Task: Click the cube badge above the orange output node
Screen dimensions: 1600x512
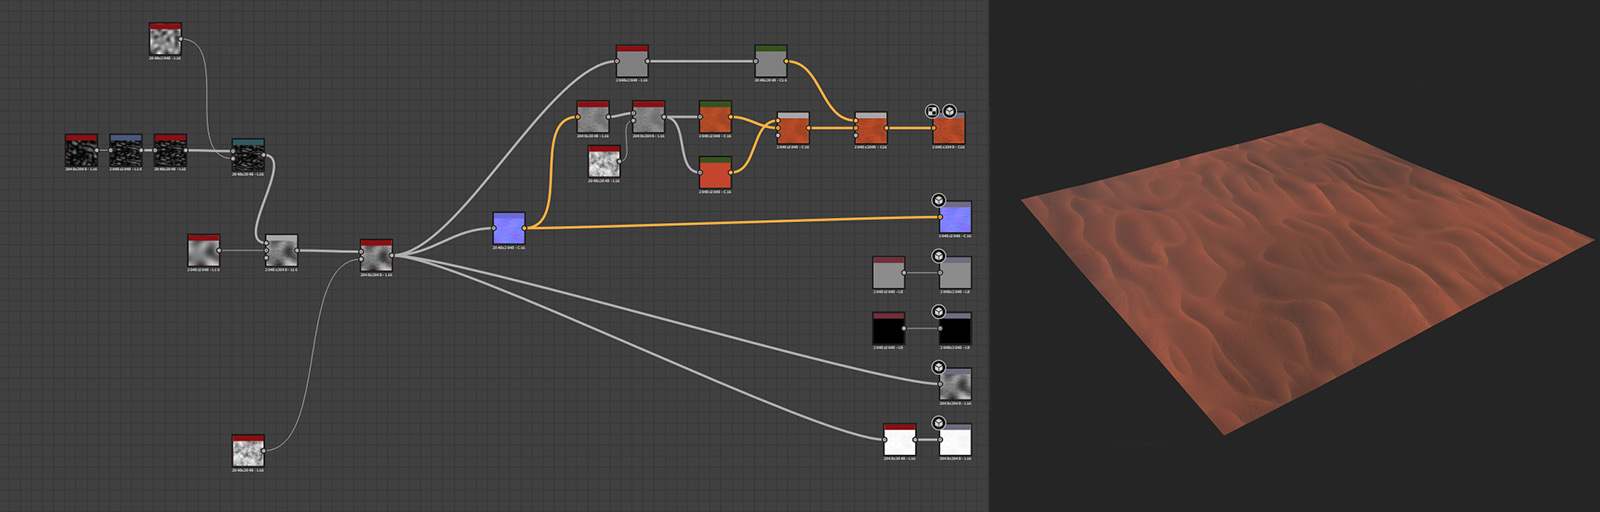Action: [949, 111]
